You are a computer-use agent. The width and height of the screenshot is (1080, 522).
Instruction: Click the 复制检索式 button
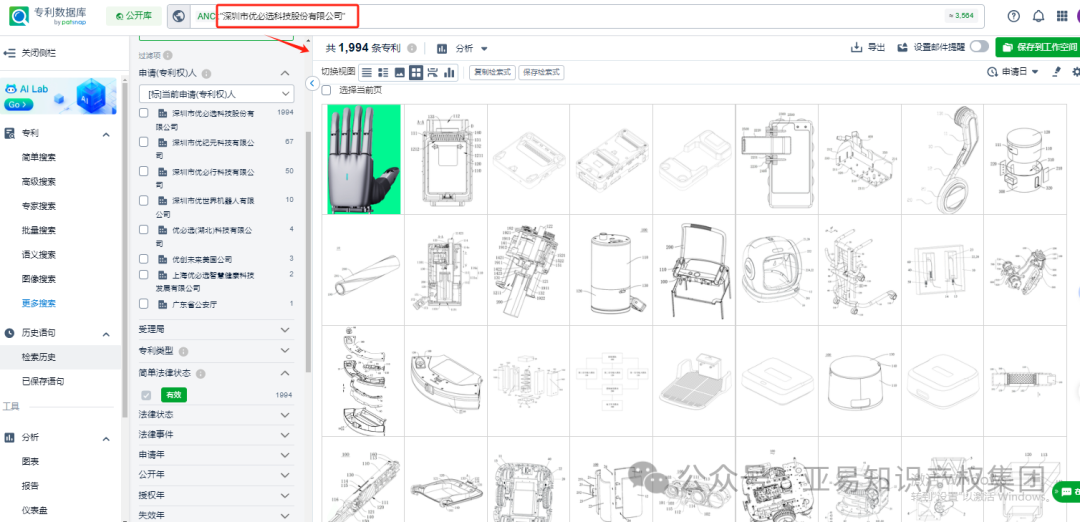click(492, 72)
